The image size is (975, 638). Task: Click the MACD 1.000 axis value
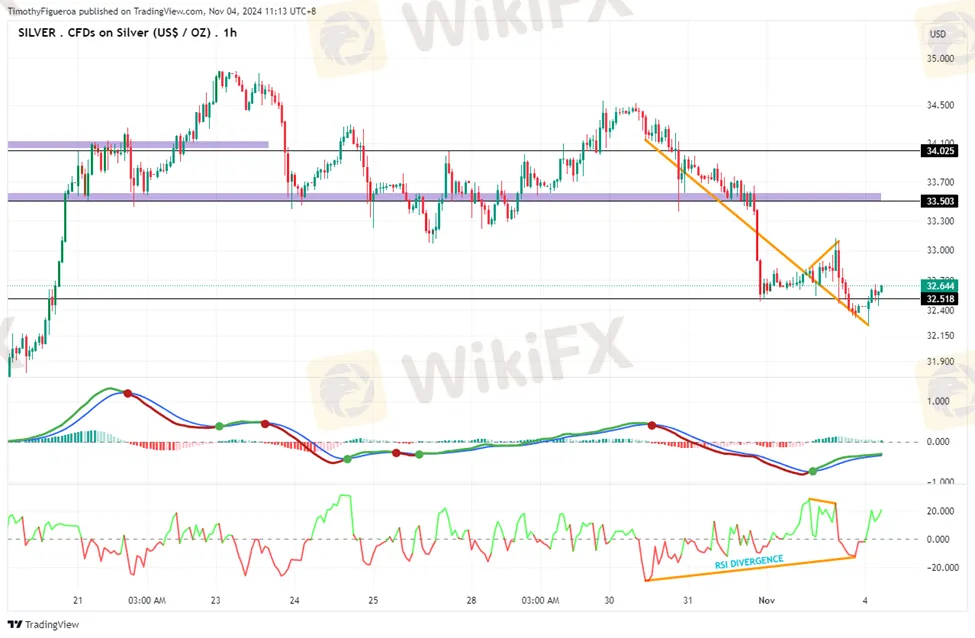[938, 401]
